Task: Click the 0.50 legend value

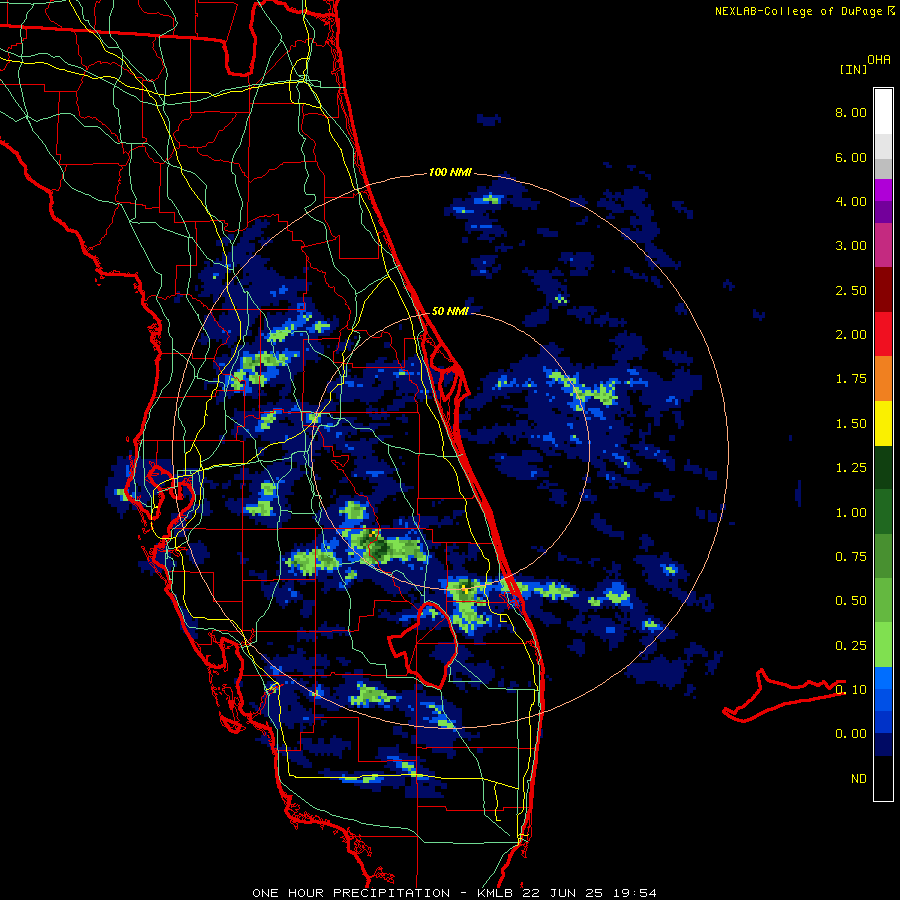Action: pos(851,601)
